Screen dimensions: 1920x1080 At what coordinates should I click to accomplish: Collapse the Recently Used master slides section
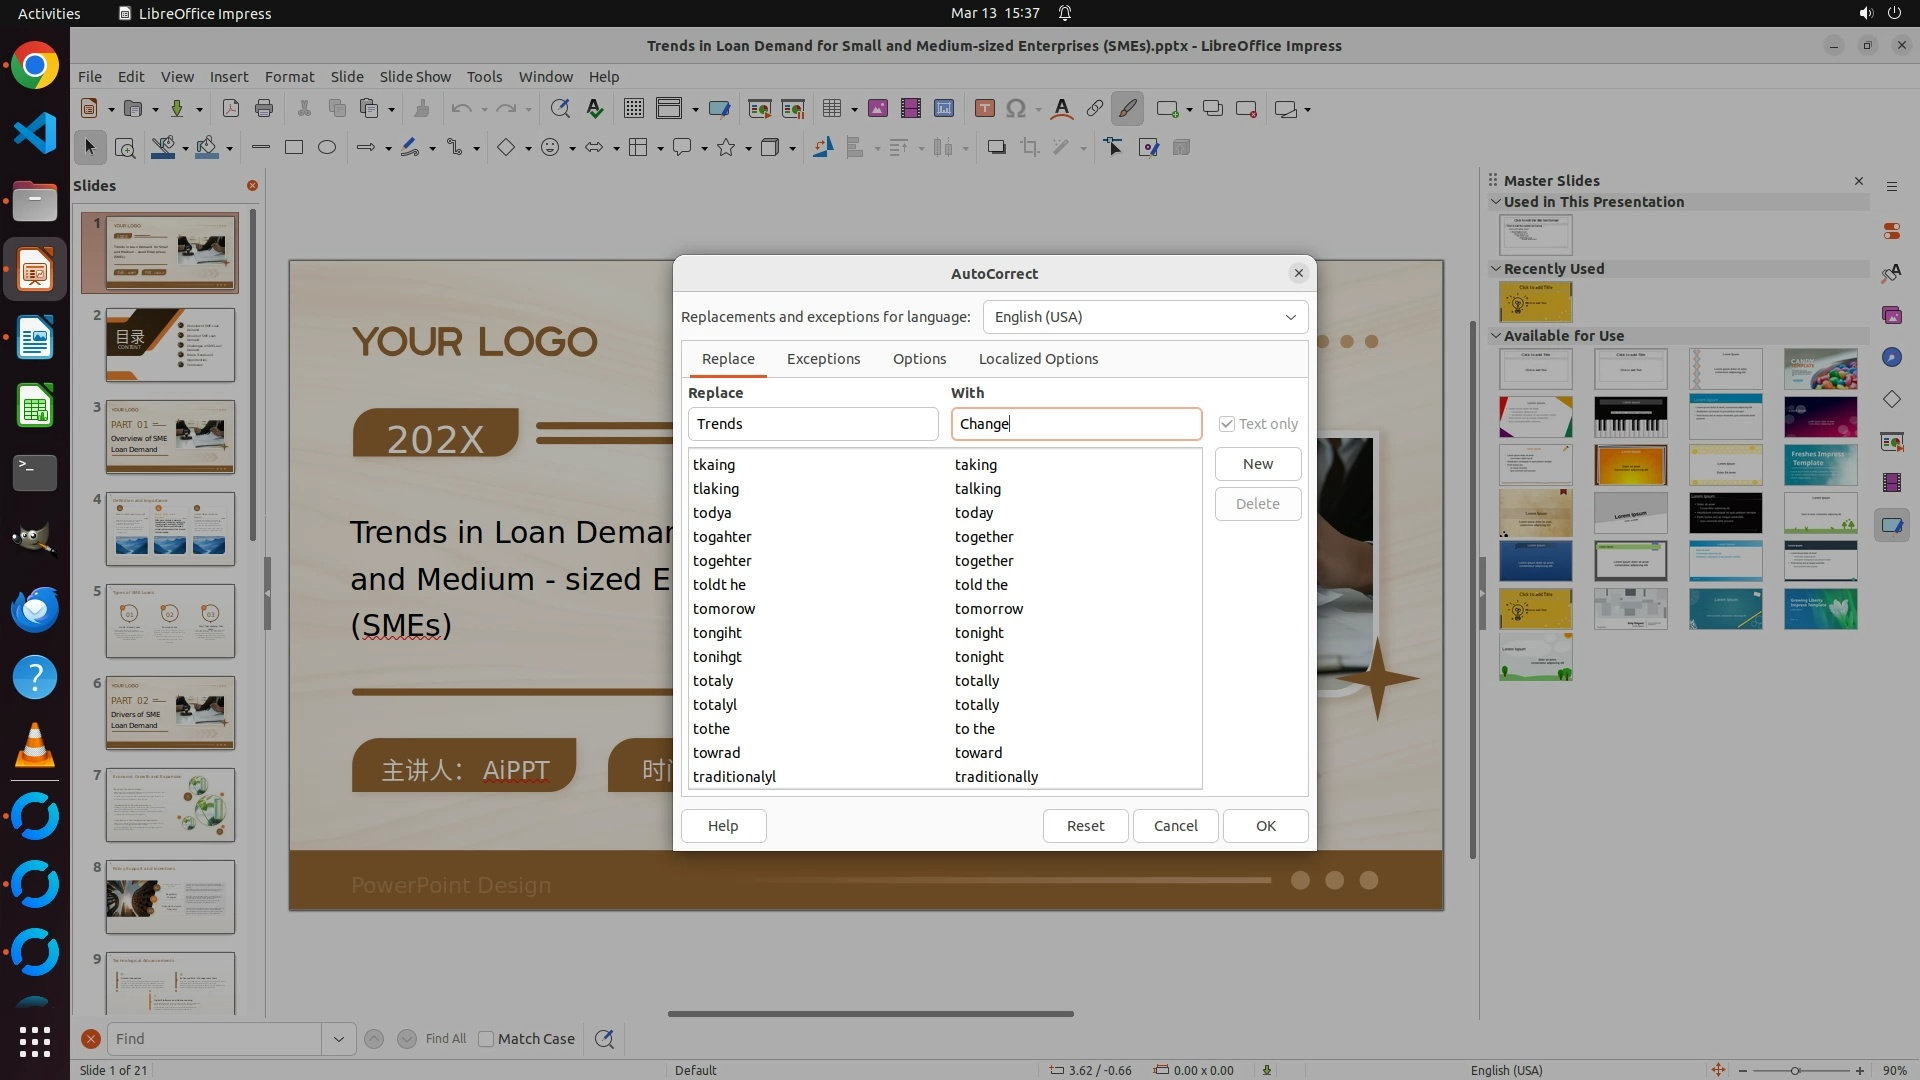1496,269
